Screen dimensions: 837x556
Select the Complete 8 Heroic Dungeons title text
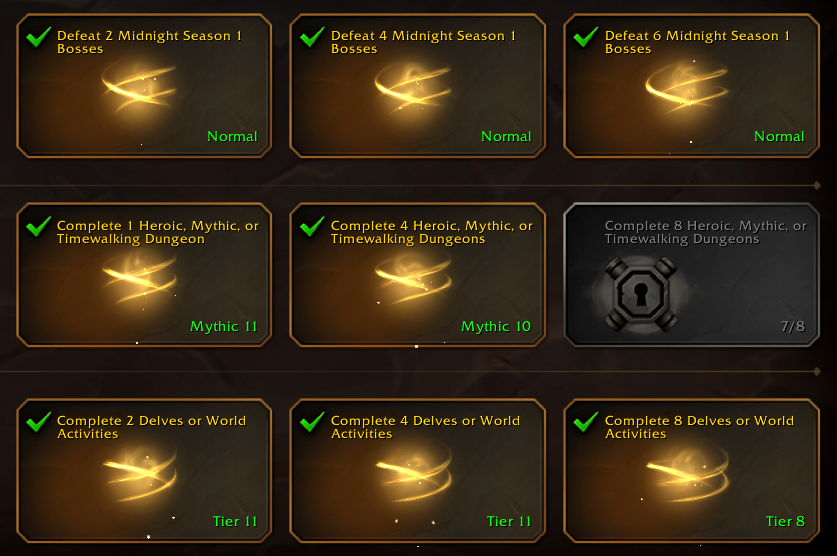coord(705,232)
